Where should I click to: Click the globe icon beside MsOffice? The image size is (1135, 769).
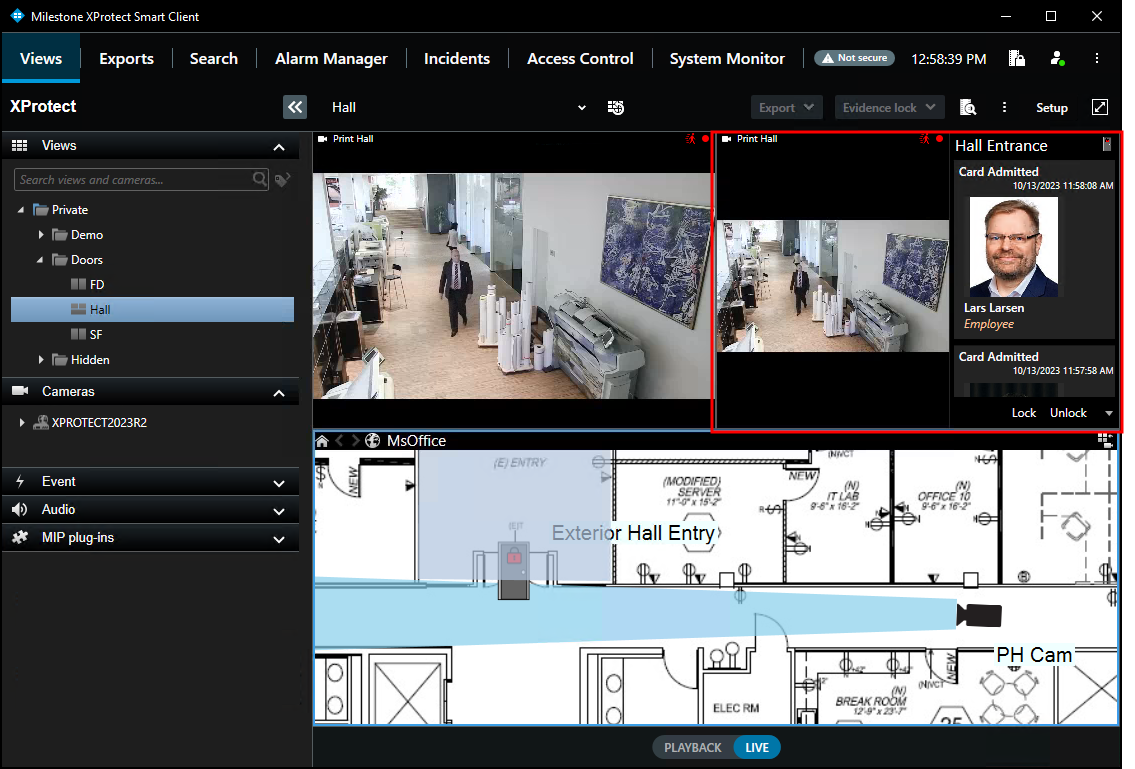tap(373, 440)
